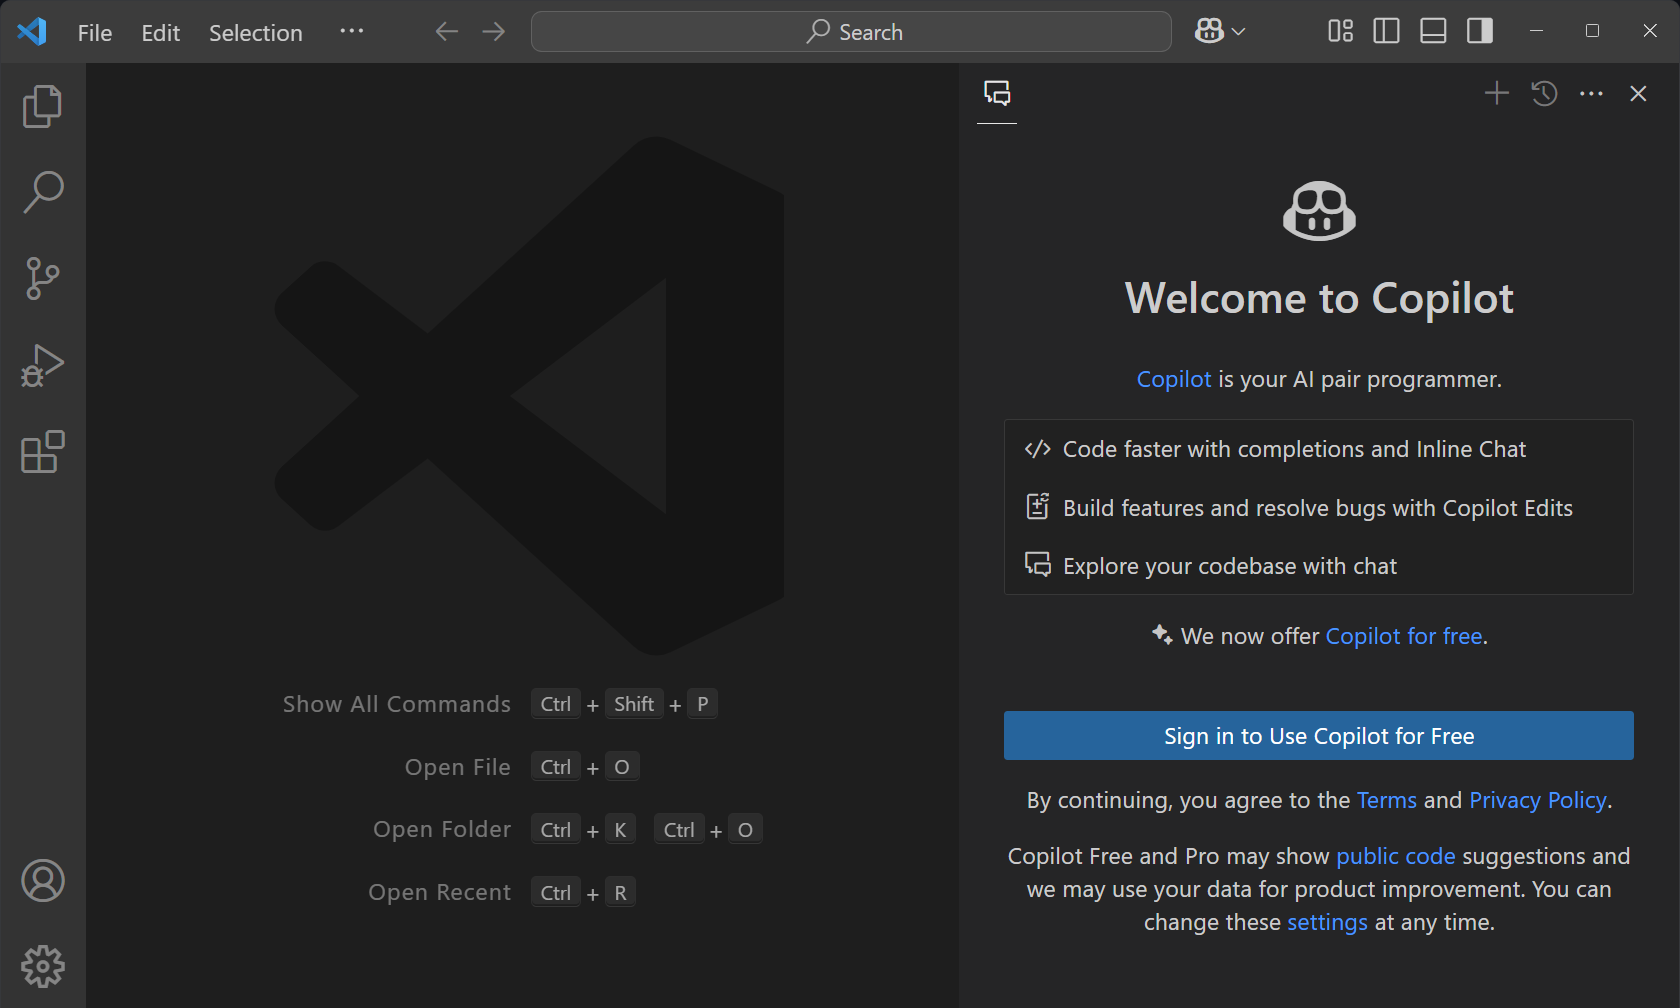
Task: Start a new chat with the plus icon
Action: (x=1496, y=93)
